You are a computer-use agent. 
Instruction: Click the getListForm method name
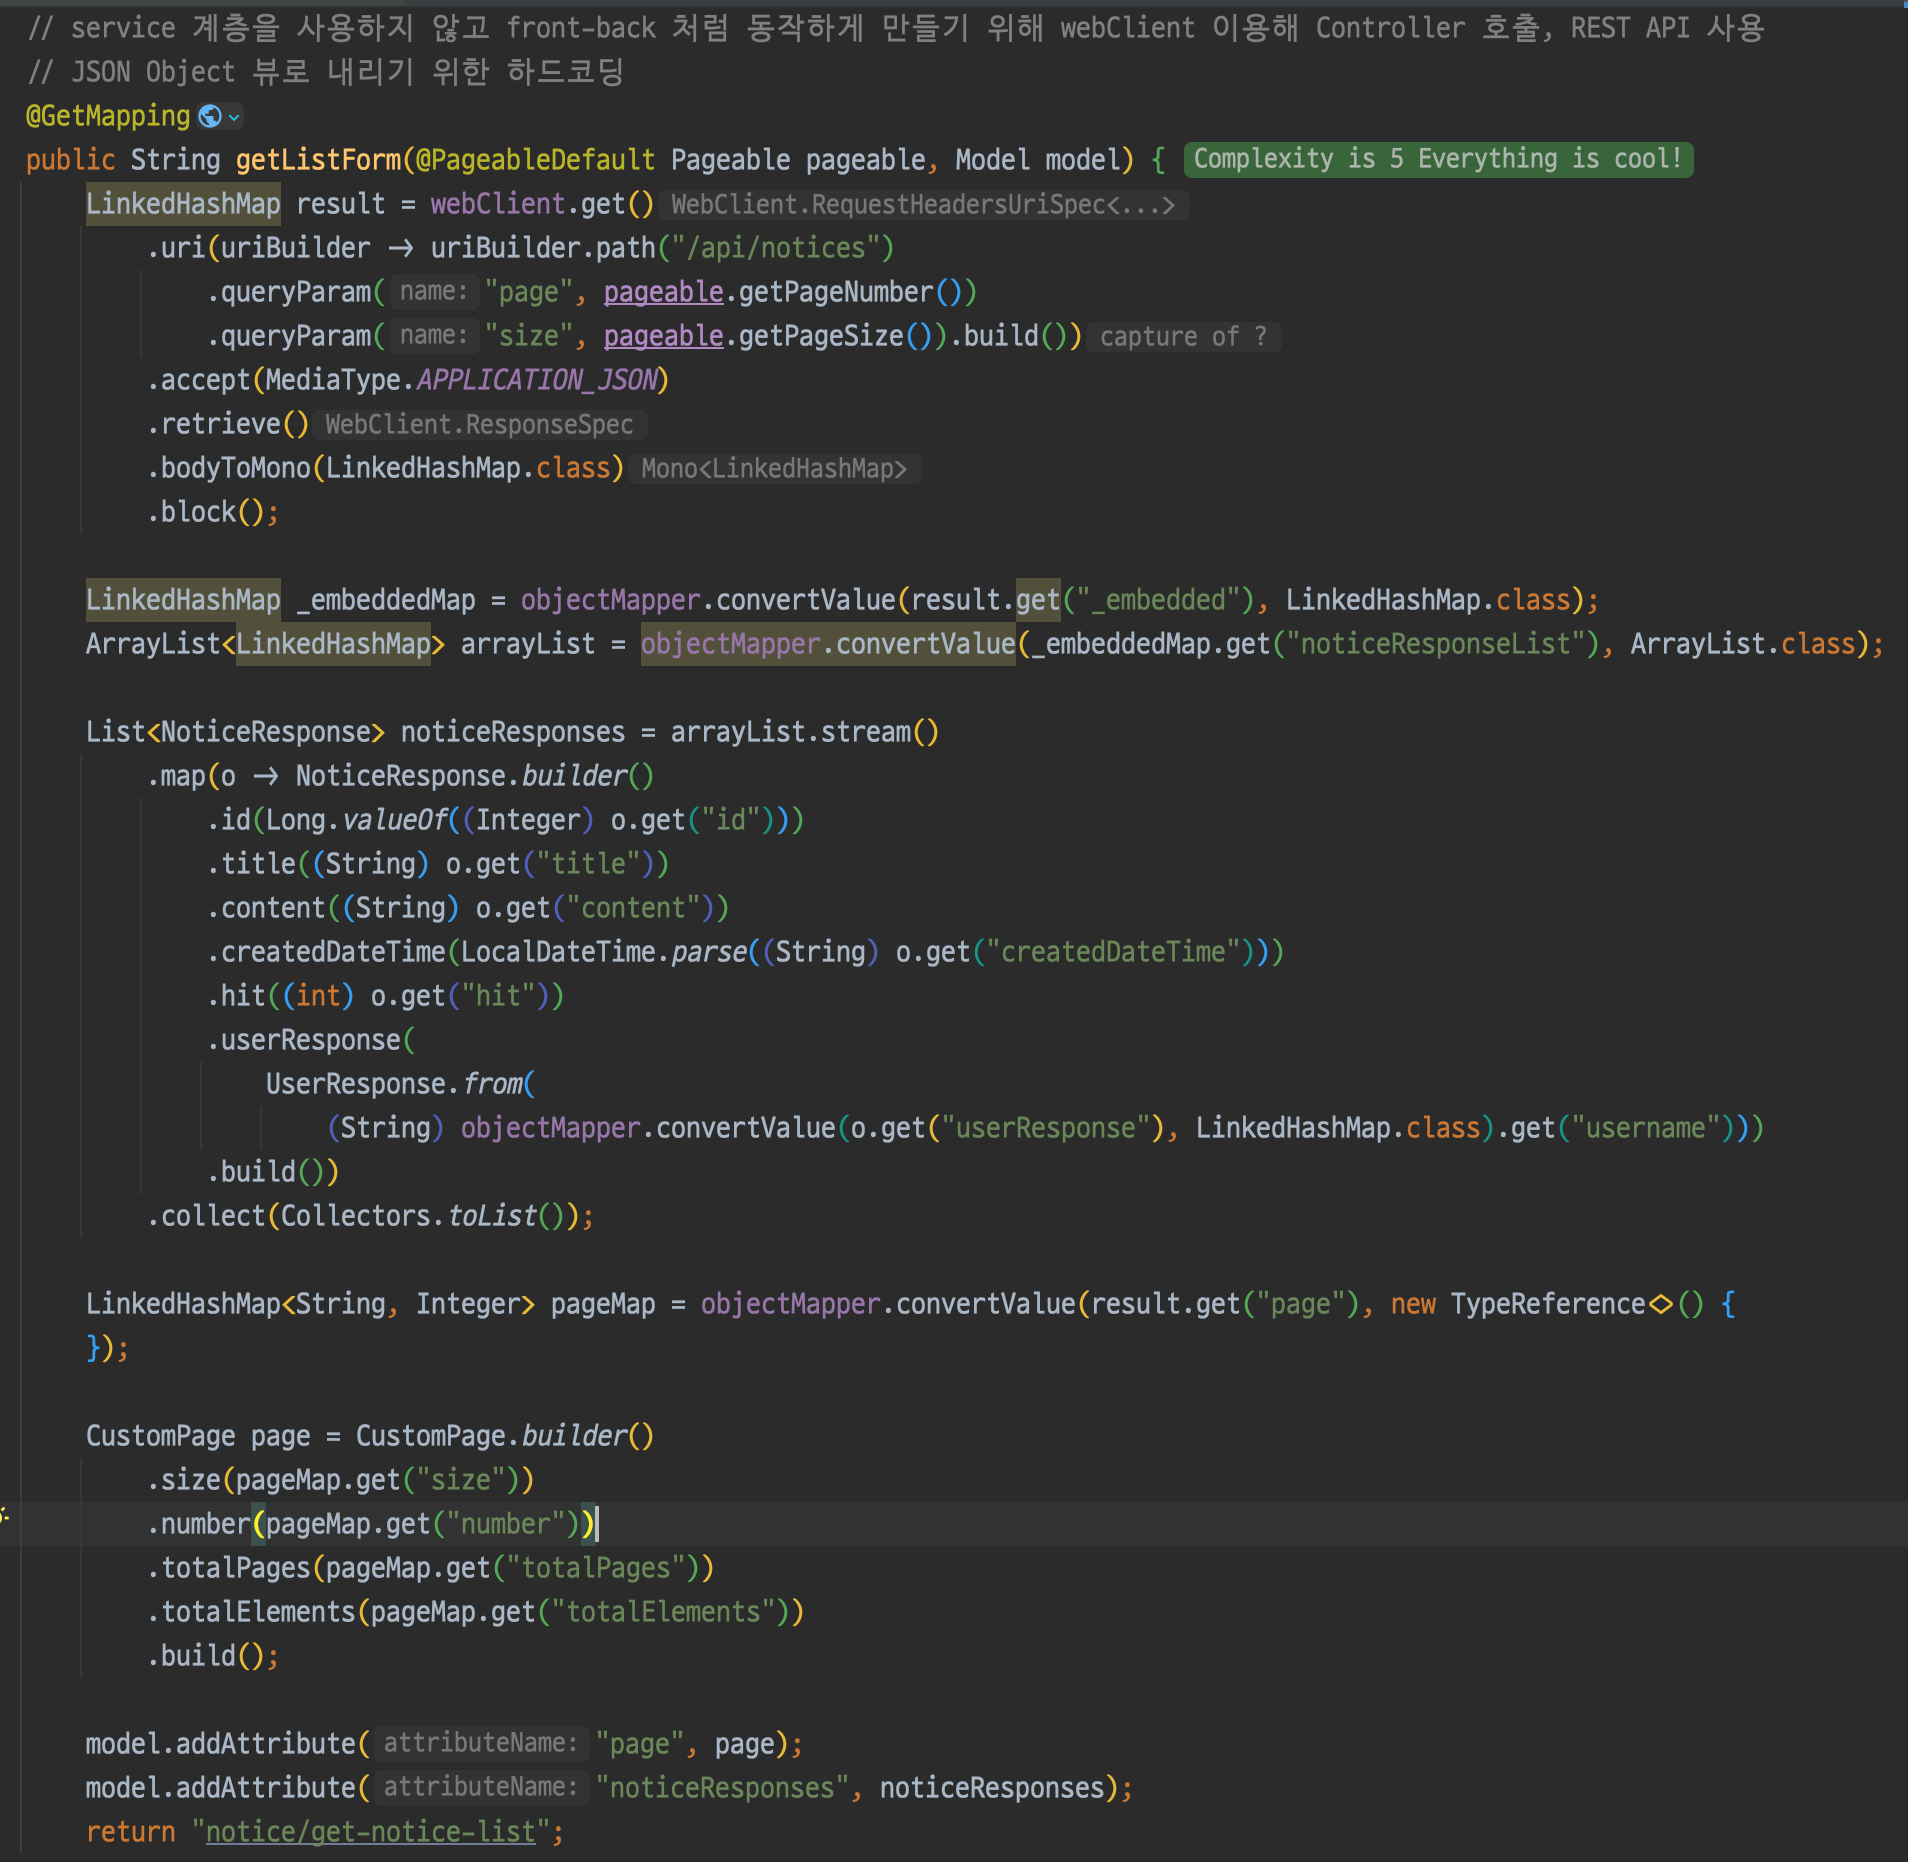[x=318, y=159]
